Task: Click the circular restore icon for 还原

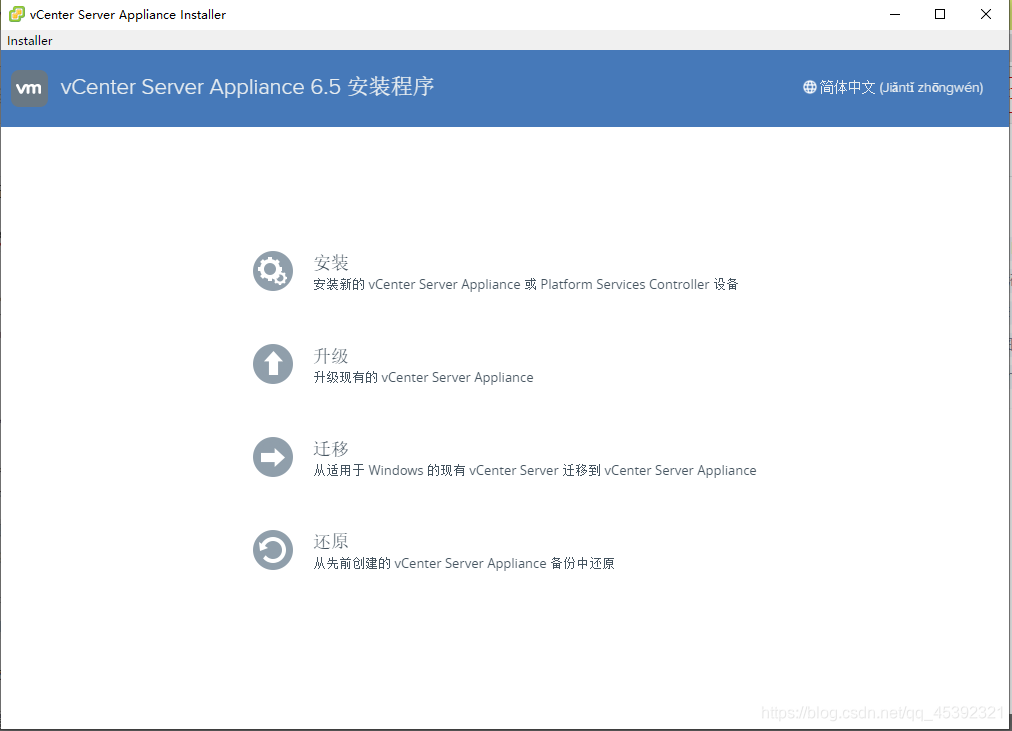Action: click(272, 550)
